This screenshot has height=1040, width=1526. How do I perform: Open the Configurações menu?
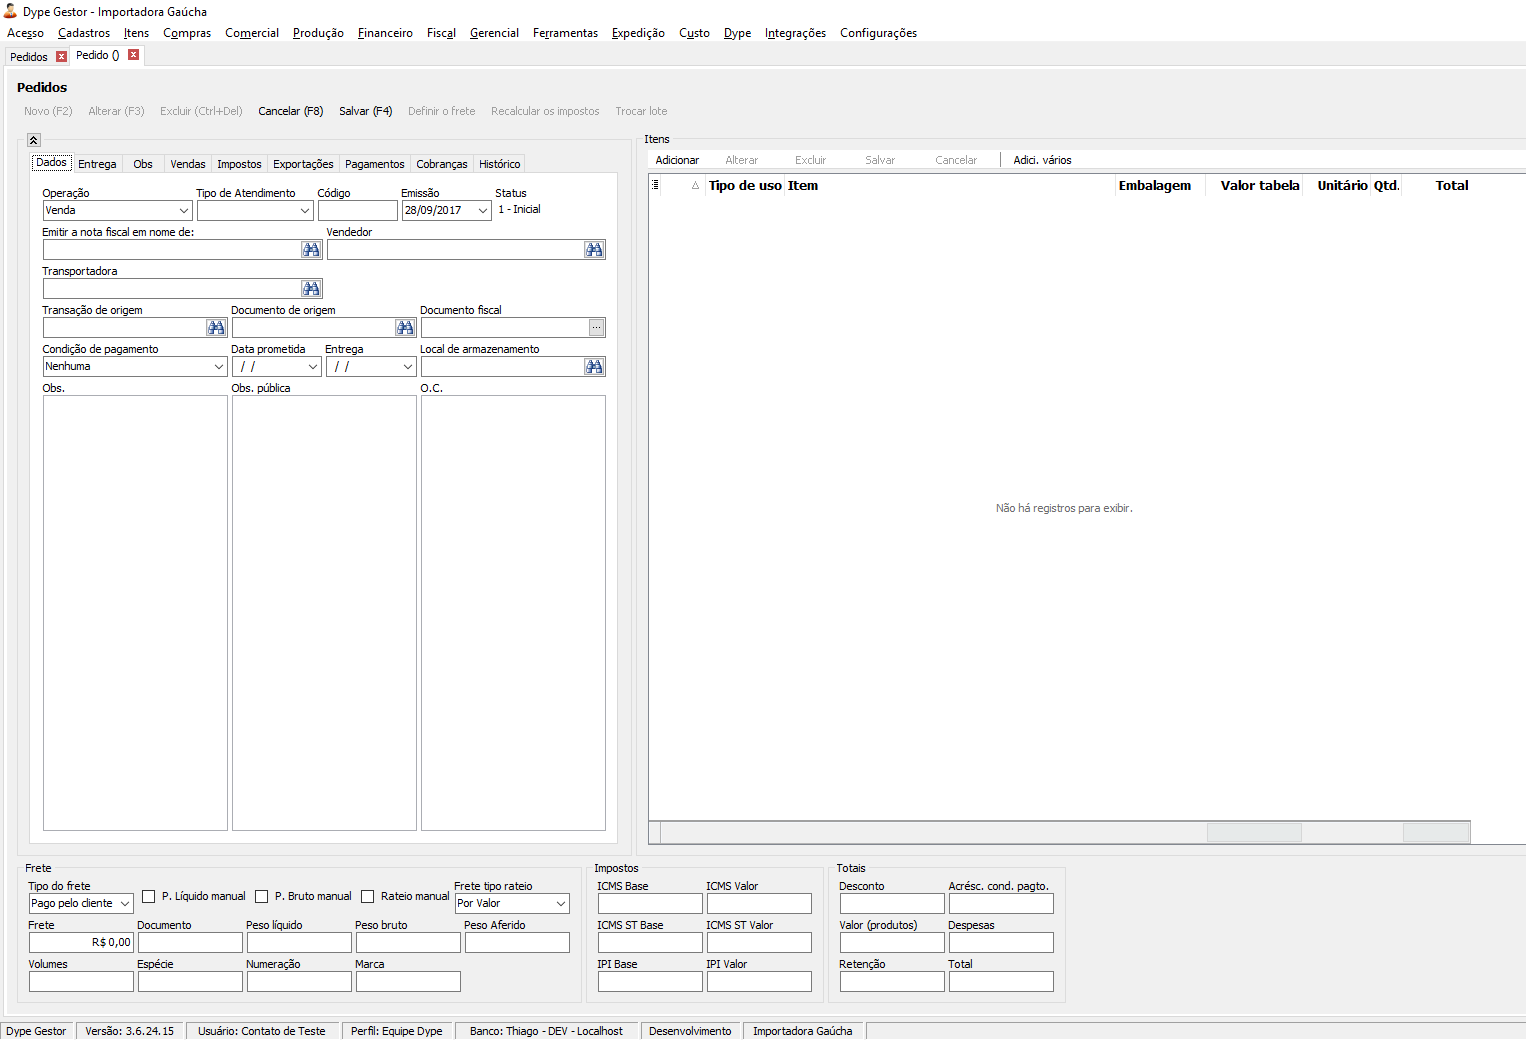(878, 33)
